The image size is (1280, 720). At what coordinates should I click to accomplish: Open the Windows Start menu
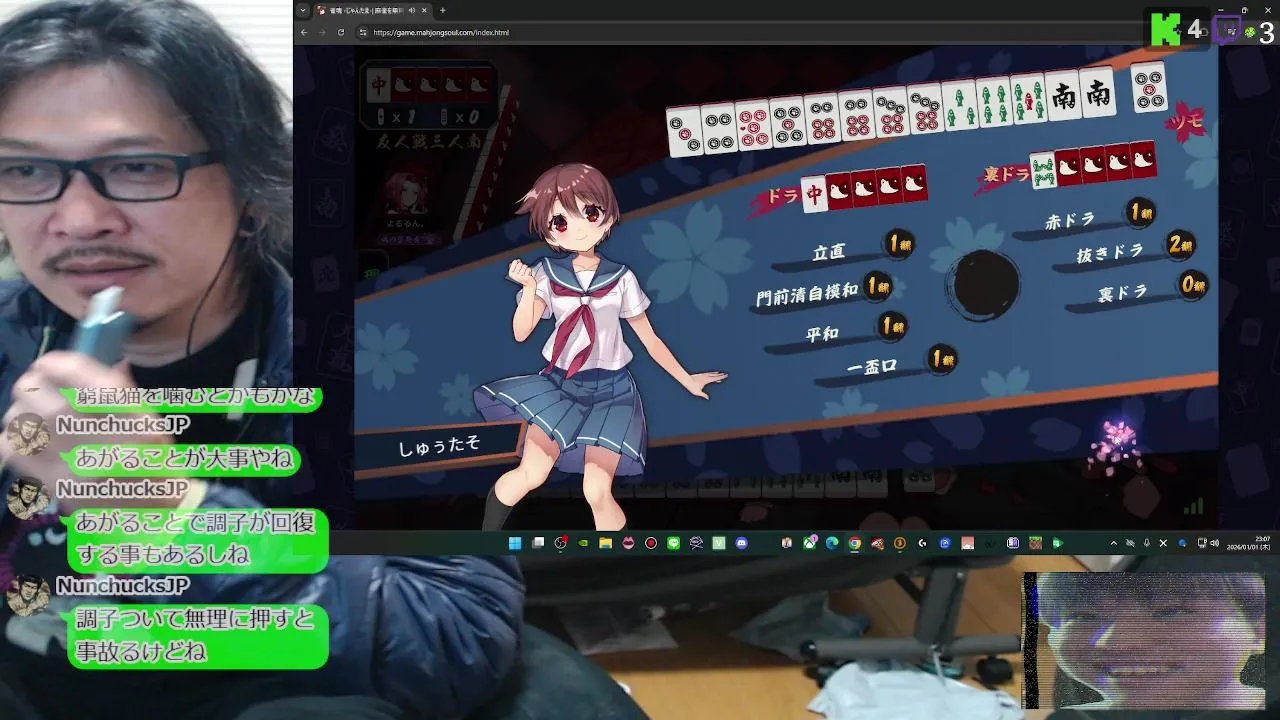(513, 543)
